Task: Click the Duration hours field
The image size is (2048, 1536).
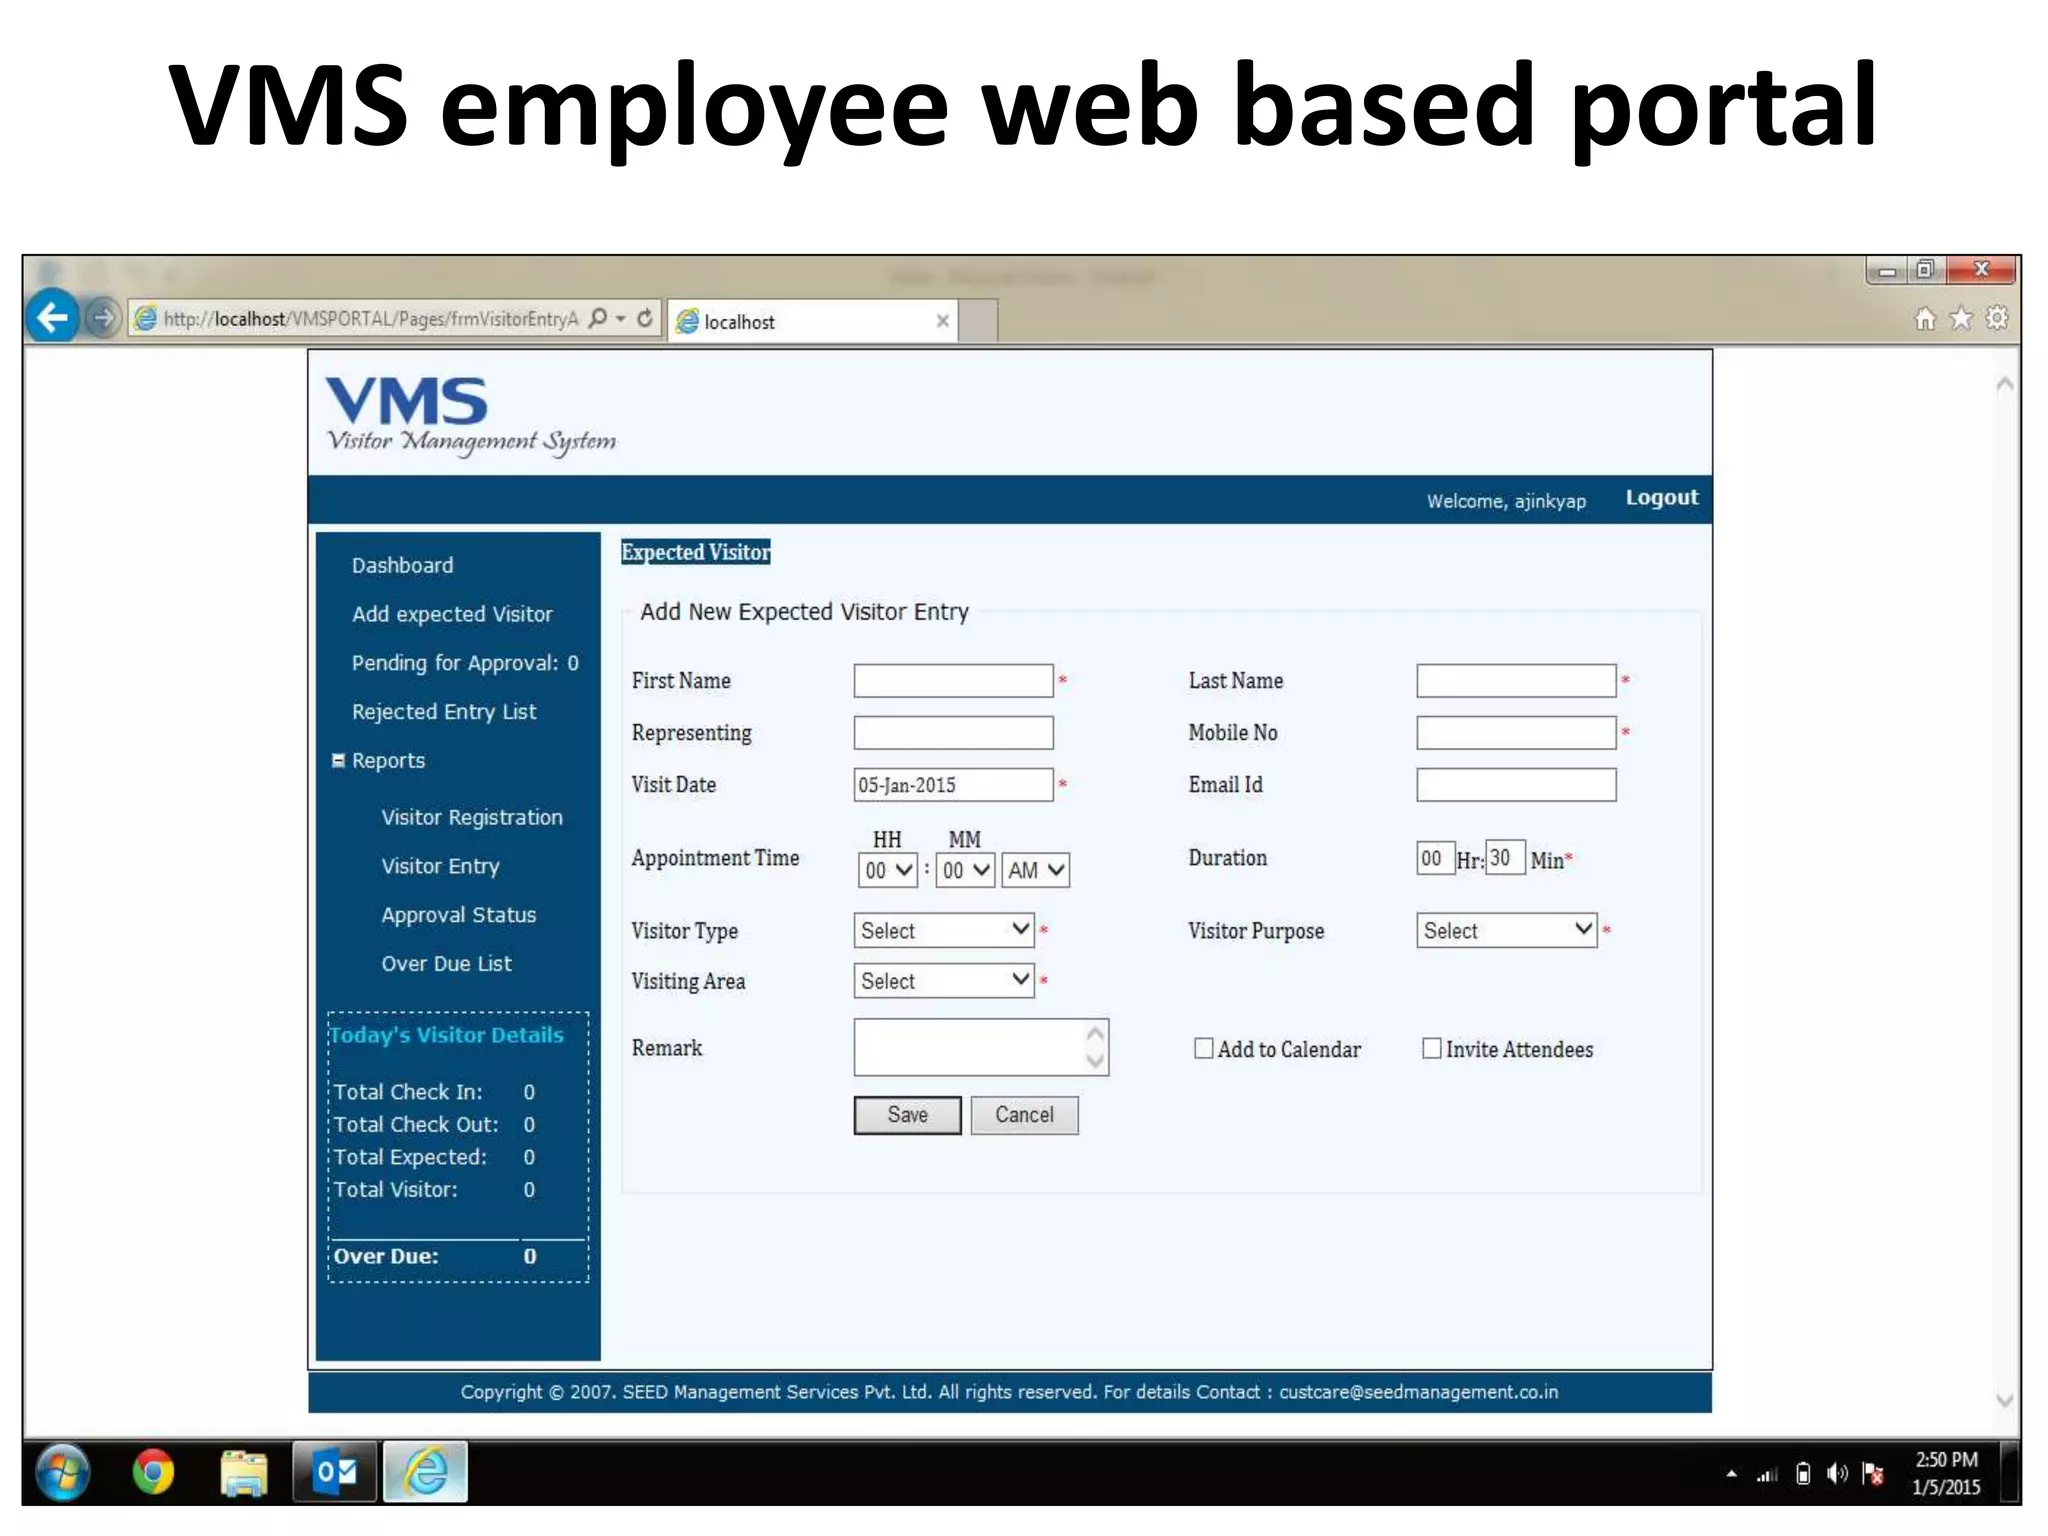Action: coord(1435,858)
